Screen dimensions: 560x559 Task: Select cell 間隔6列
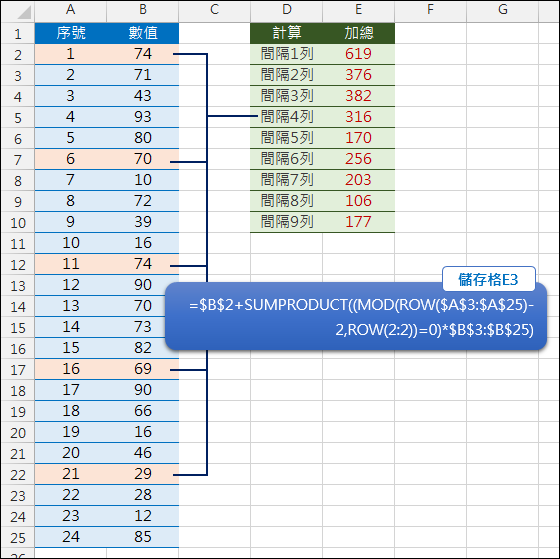pos(286,159)
